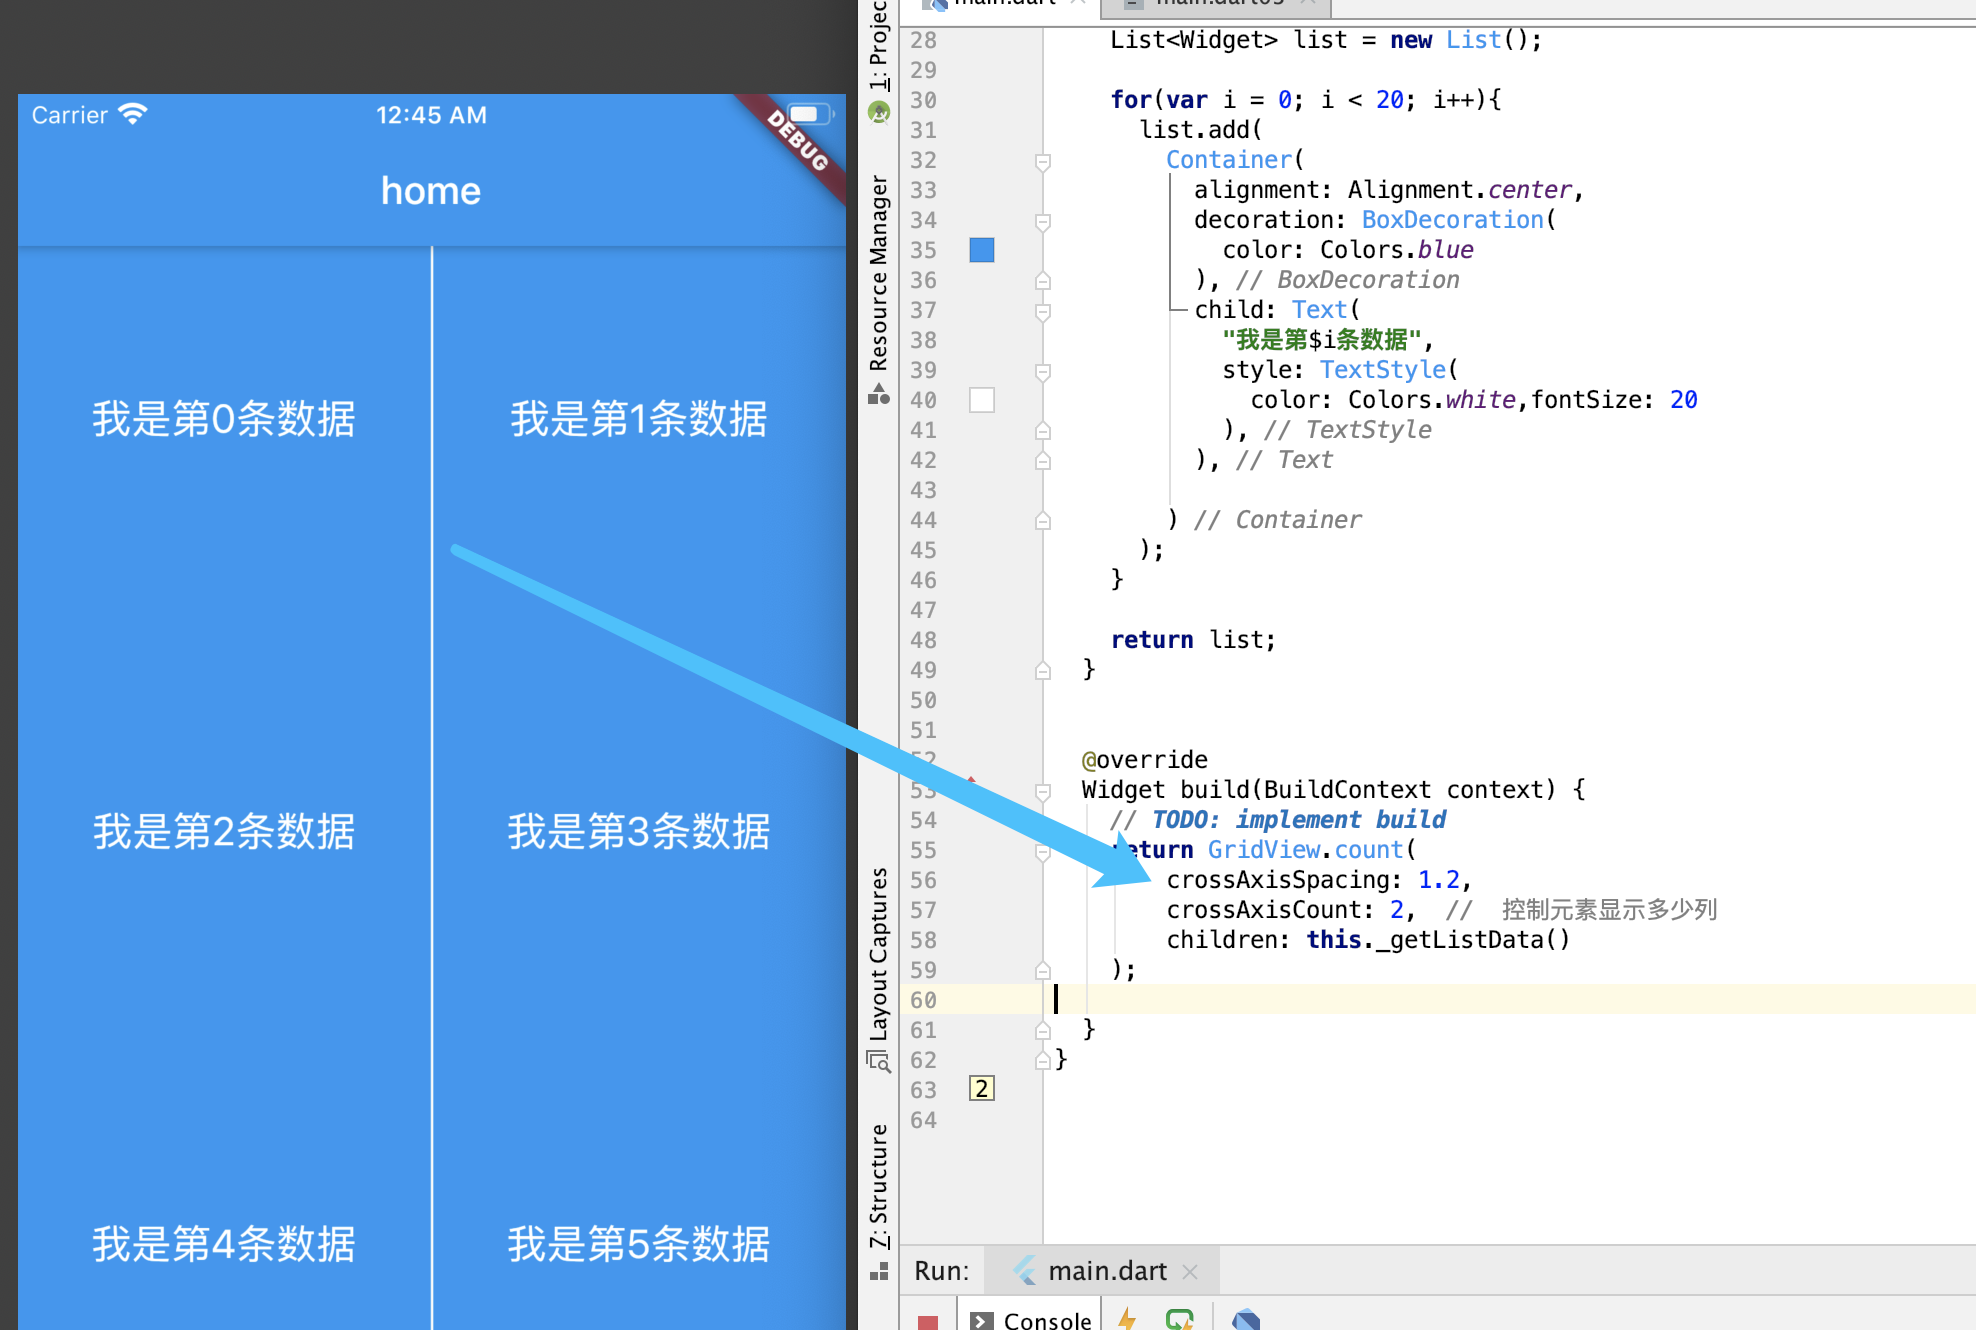Open the Dart DevTools icon in Run toolbar

pos(1245,1319)
